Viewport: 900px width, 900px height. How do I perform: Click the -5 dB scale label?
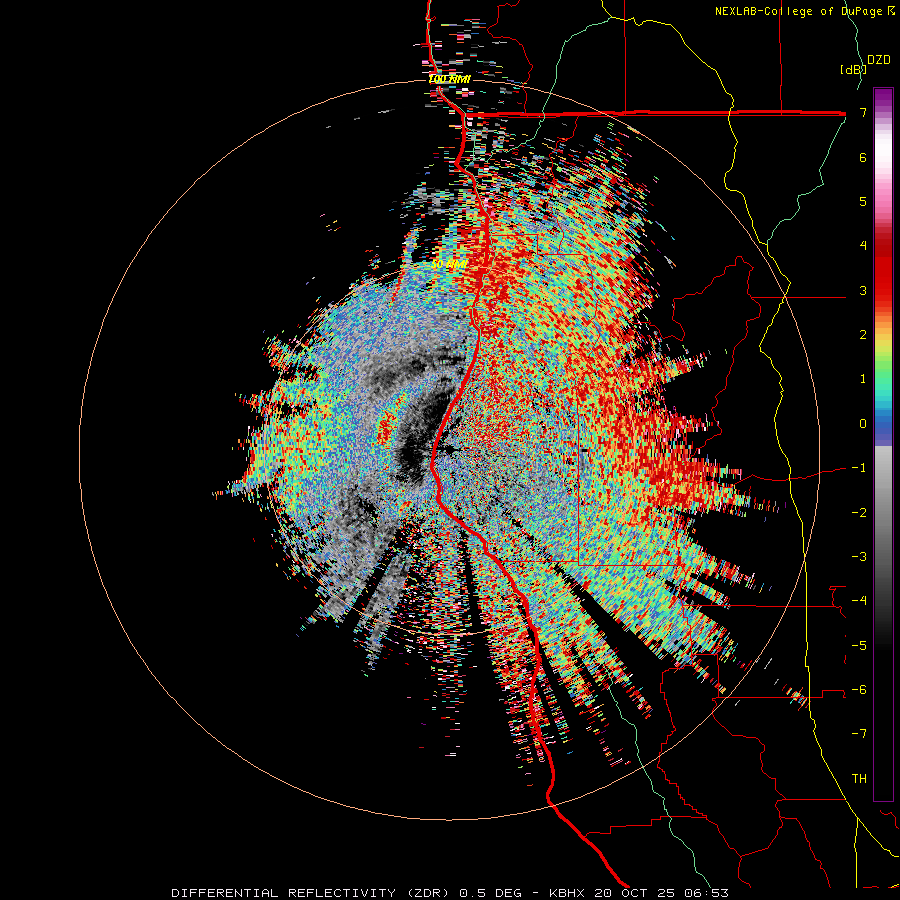[859, 645]
